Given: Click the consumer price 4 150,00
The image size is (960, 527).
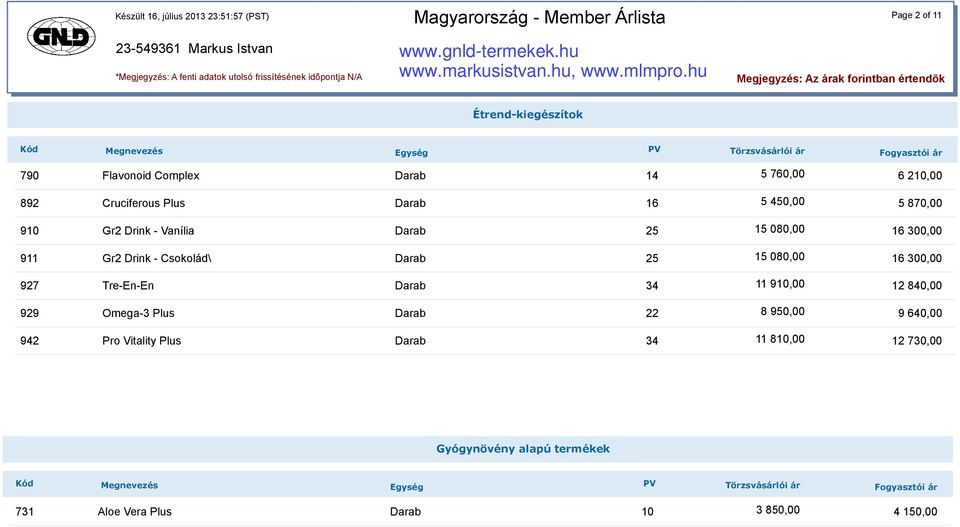Looking at the screenshot, I should point(915,512).
